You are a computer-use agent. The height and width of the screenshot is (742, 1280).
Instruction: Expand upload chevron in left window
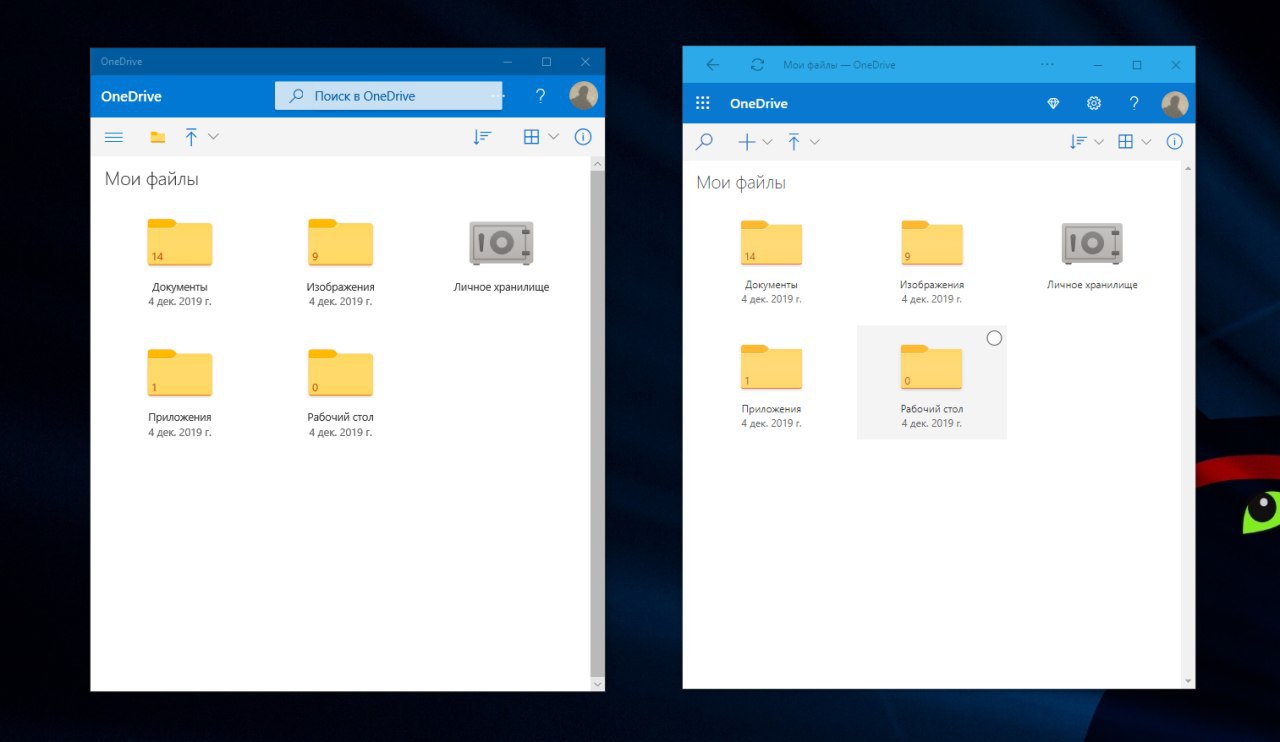point(213,137)
